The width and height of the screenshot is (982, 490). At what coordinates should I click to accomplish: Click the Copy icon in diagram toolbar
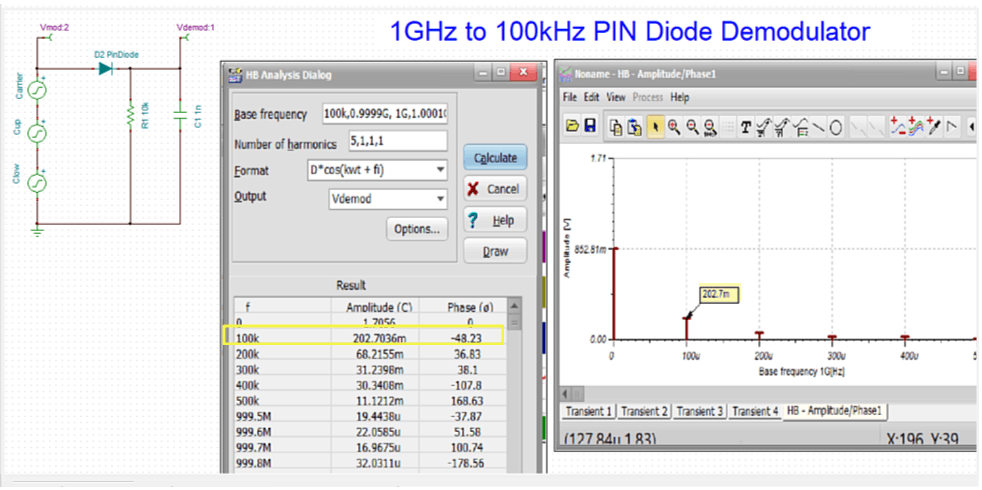617,126
